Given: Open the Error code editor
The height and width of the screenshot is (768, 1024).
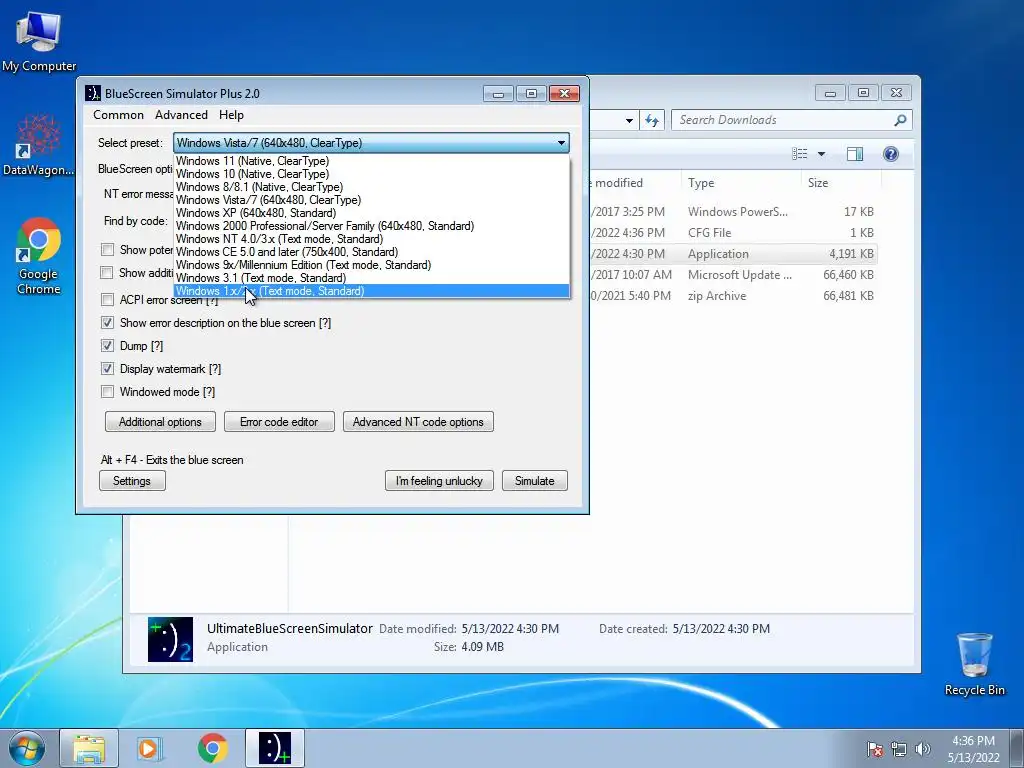Looking at the screenshot, I should (279, 422).
